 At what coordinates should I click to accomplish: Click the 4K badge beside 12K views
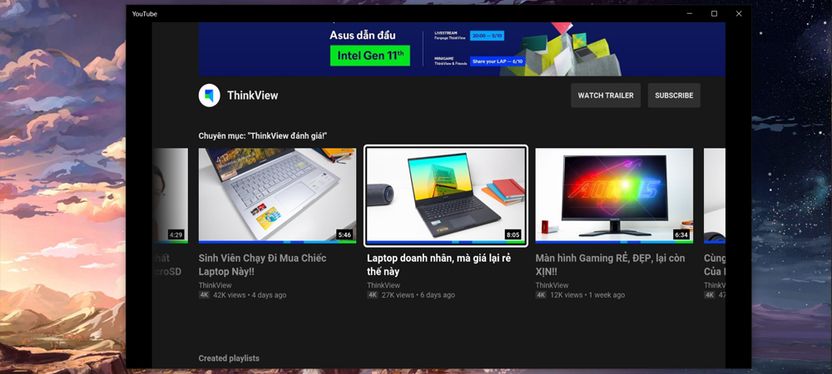[x=541, y=295]
